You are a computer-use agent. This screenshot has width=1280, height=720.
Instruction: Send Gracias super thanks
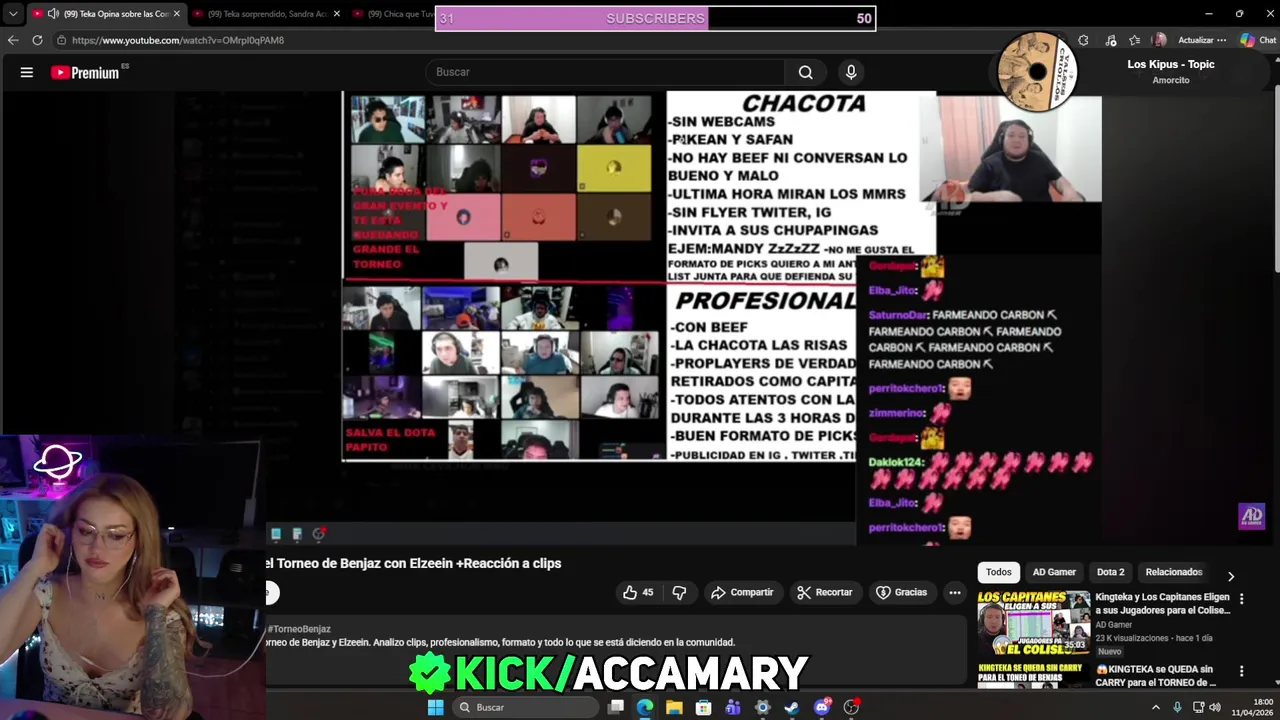902,592
